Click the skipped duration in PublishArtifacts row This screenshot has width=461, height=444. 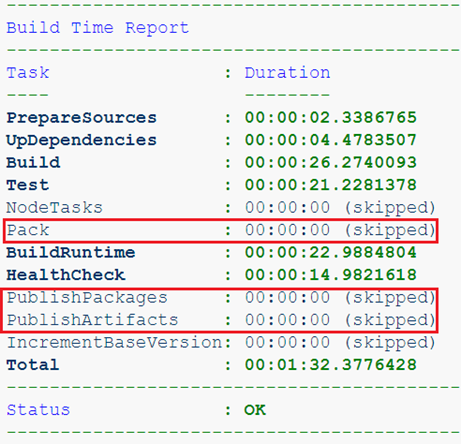click(x=340, y=320)
